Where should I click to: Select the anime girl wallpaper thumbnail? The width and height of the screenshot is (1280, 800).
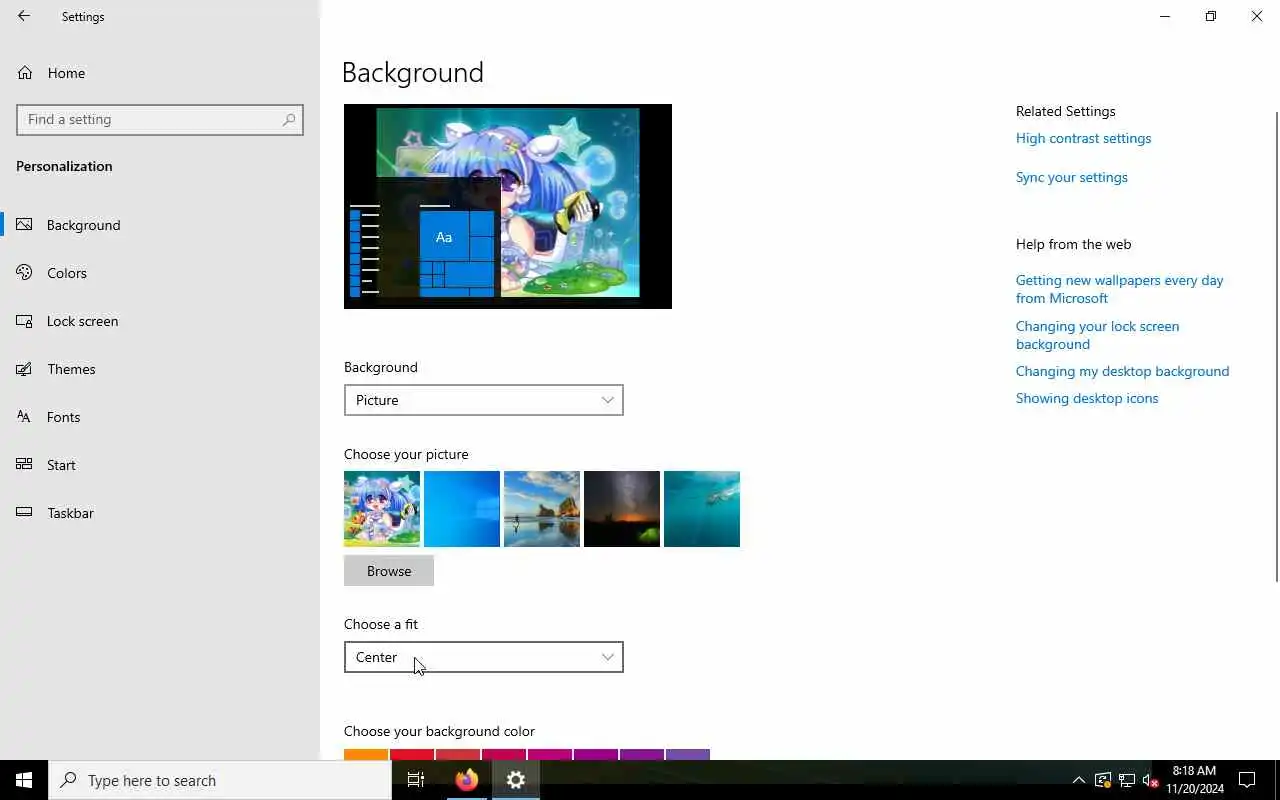382,509
